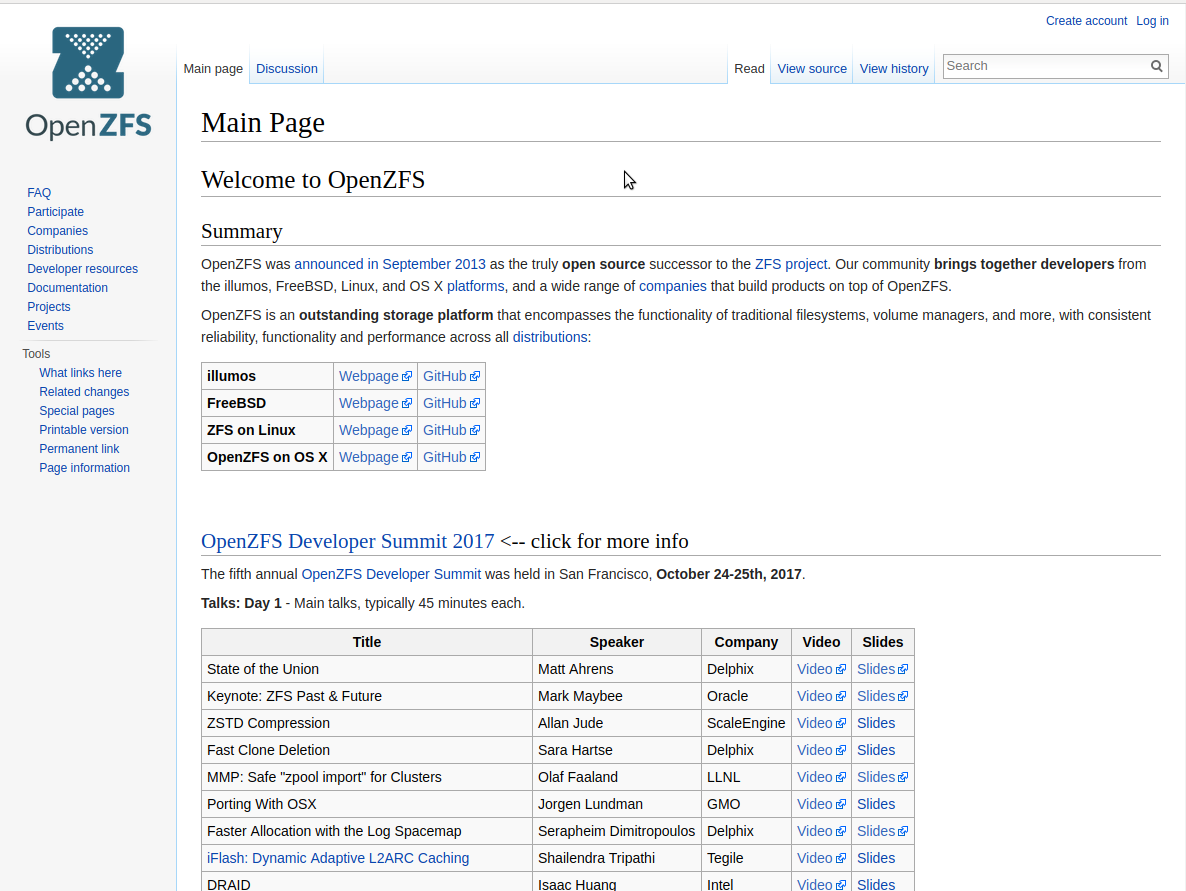This screenshot has height=891, width=1186.
Task: Open Participate in the sidebar
Action: coord(55,212)
